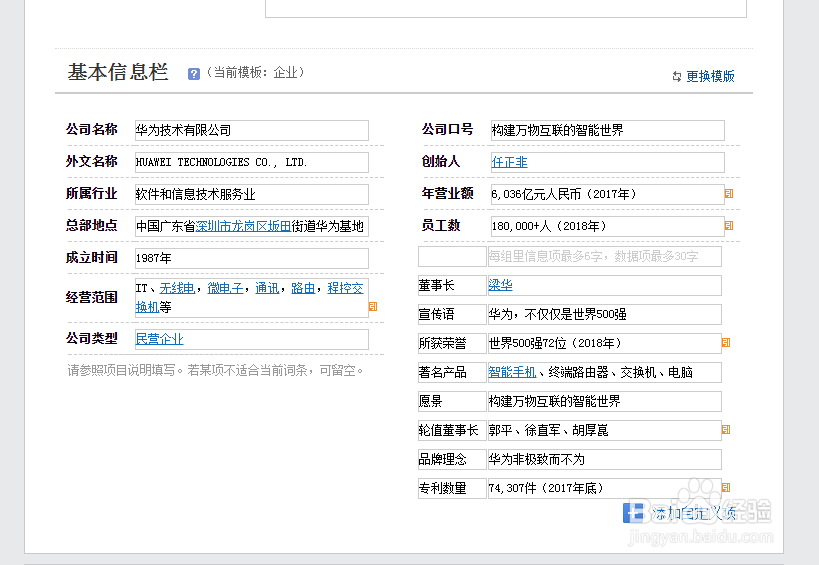Click the 更换模版 switch icon
This screenshot has height=565, width=819.
pyautogui.click(x=677, y=76)
